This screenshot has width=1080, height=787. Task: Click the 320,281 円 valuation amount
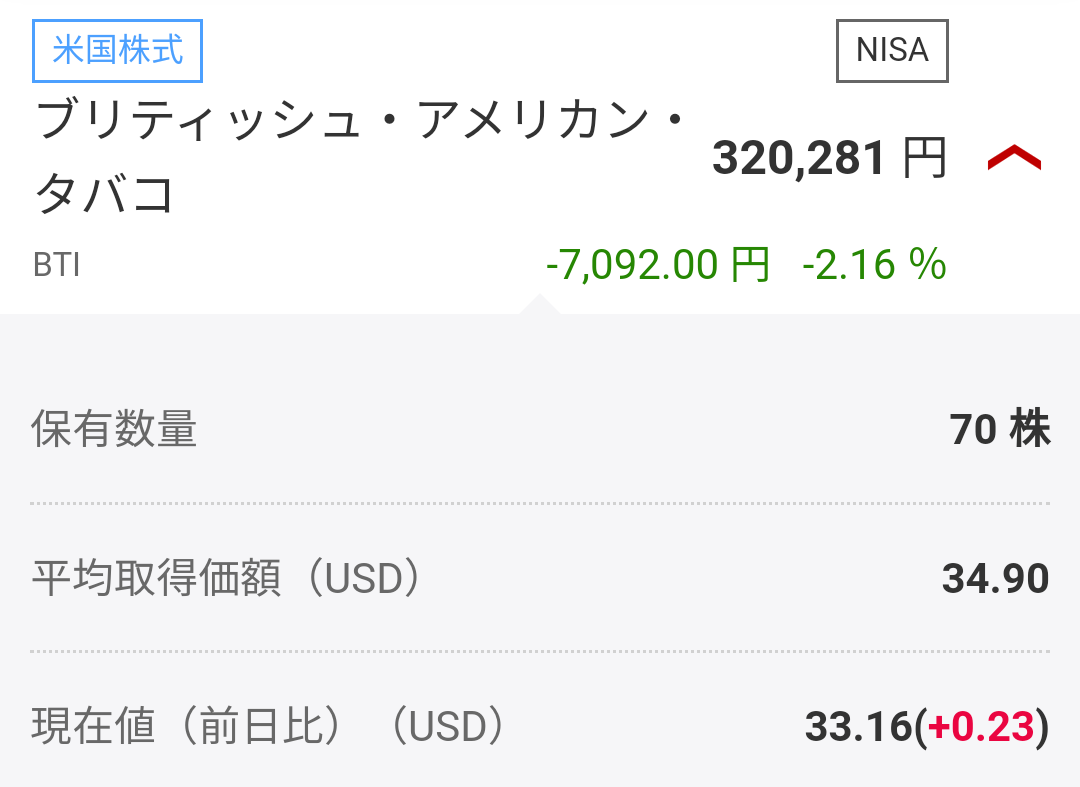coord(798,158)
